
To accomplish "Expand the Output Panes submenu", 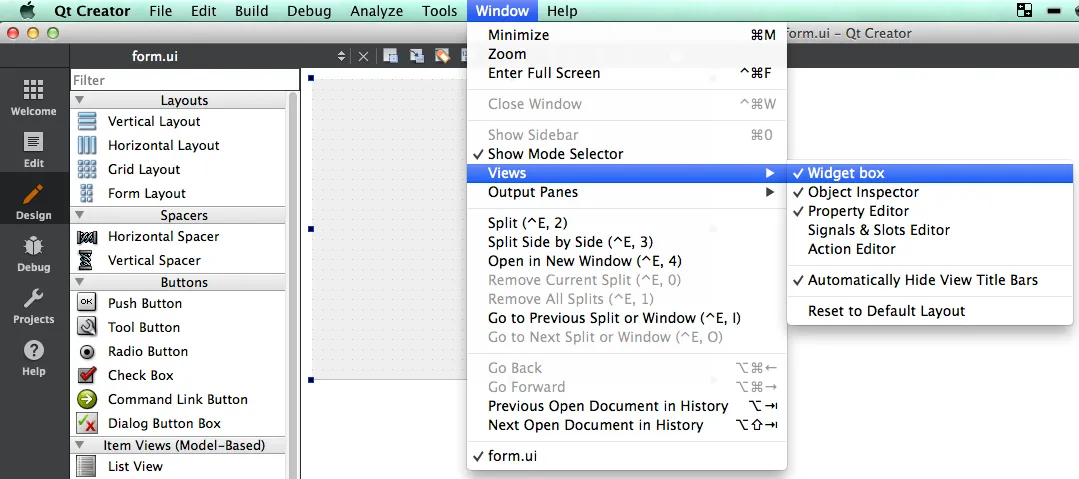I will pos(532,192).
